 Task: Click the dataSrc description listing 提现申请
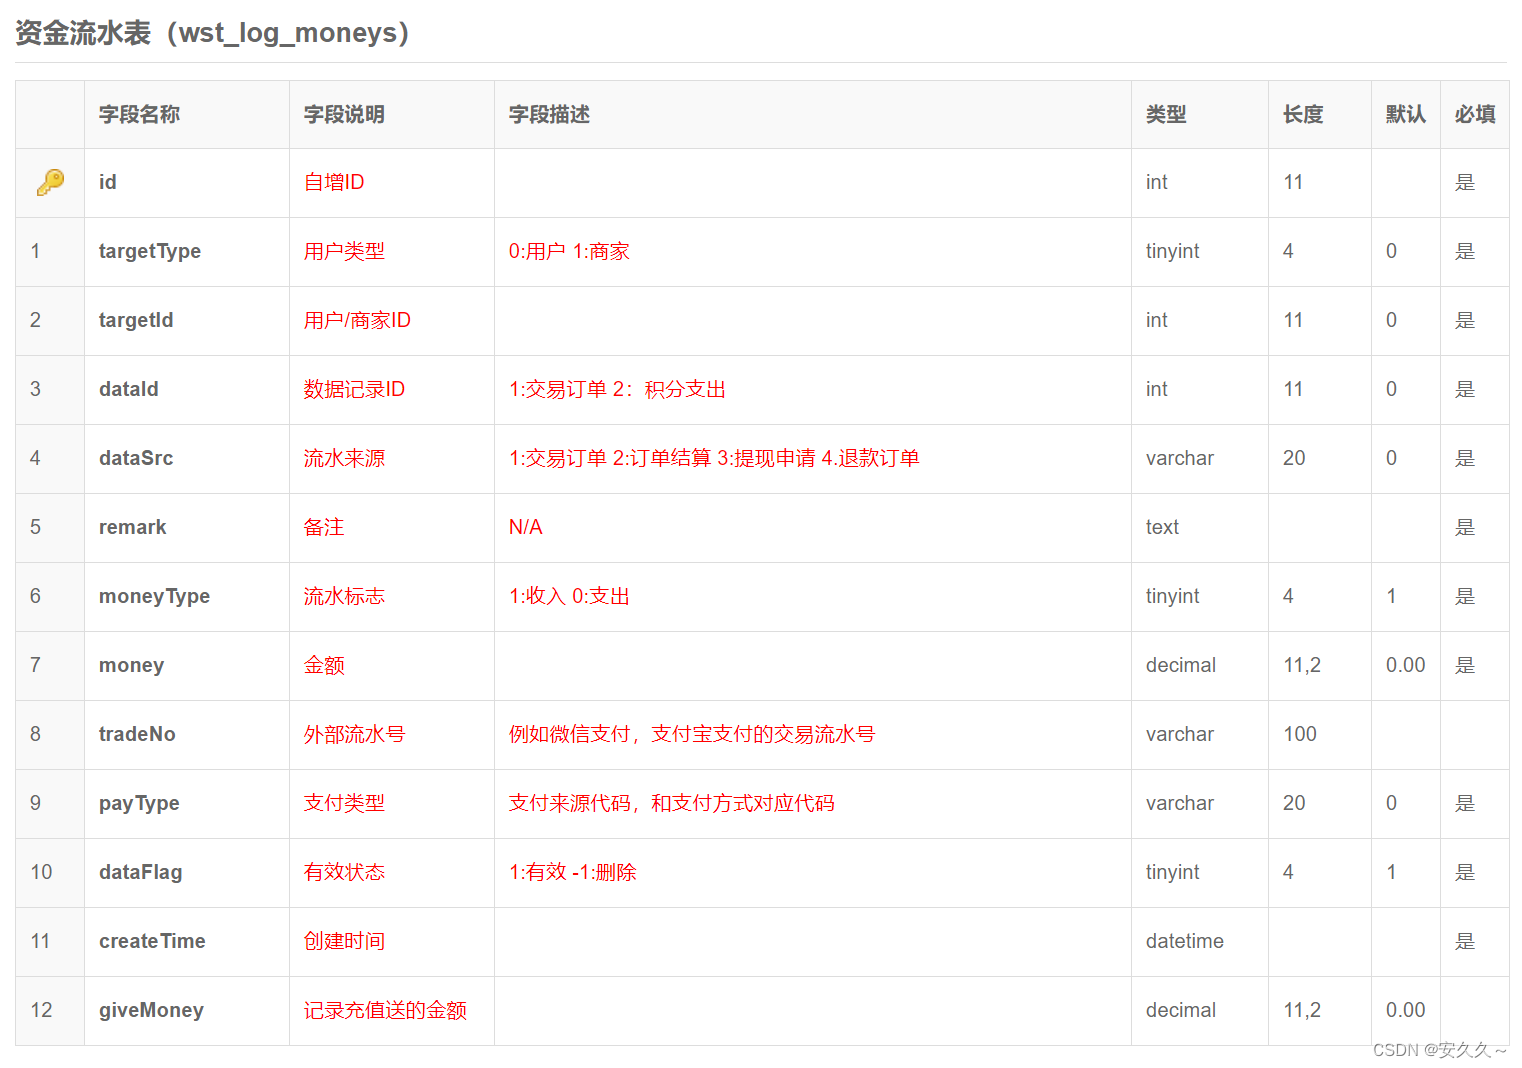pyautogui.click(x=714, y=458)
